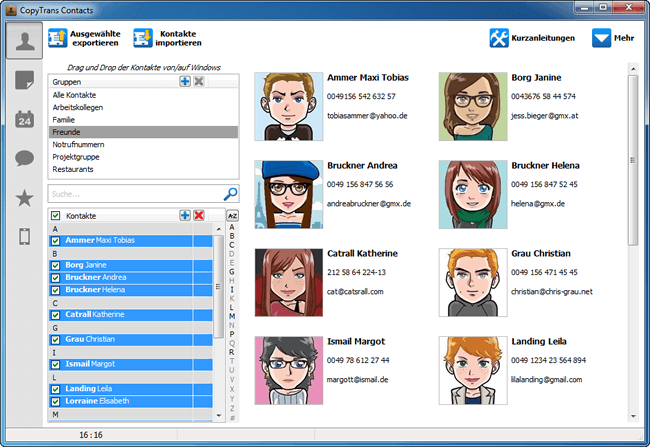
Task: Open the Mehr dropdown menu
Action: 613,38
